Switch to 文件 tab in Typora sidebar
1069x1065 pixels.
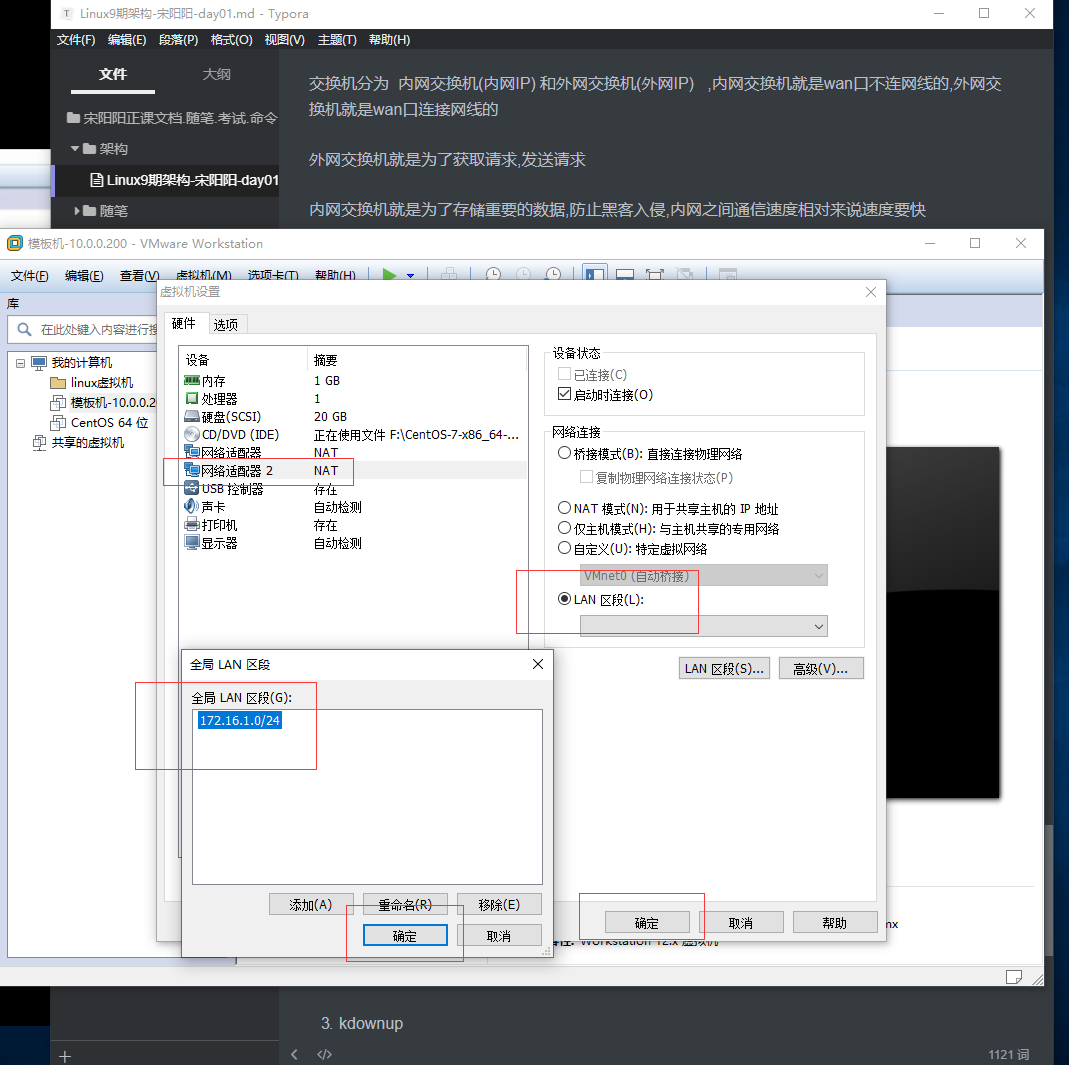click(112, 74)
